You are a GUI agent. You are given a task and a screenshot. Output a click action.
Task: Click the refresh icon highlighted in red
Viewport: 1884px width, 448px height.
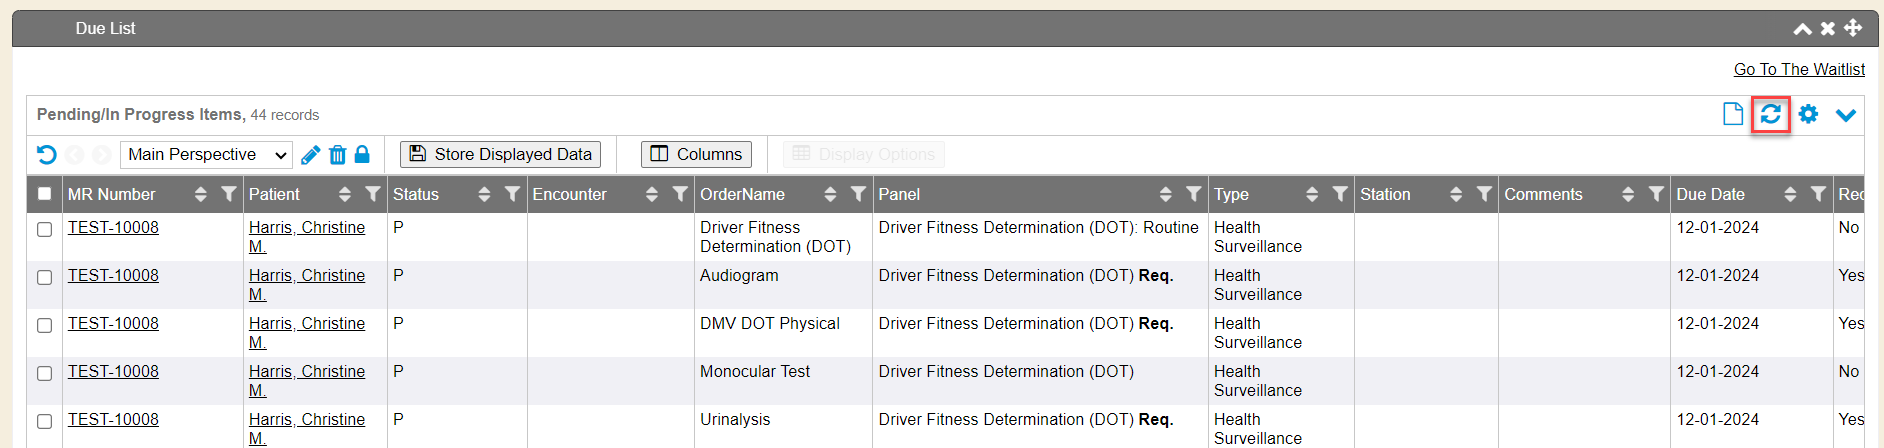coord(1770,114)
